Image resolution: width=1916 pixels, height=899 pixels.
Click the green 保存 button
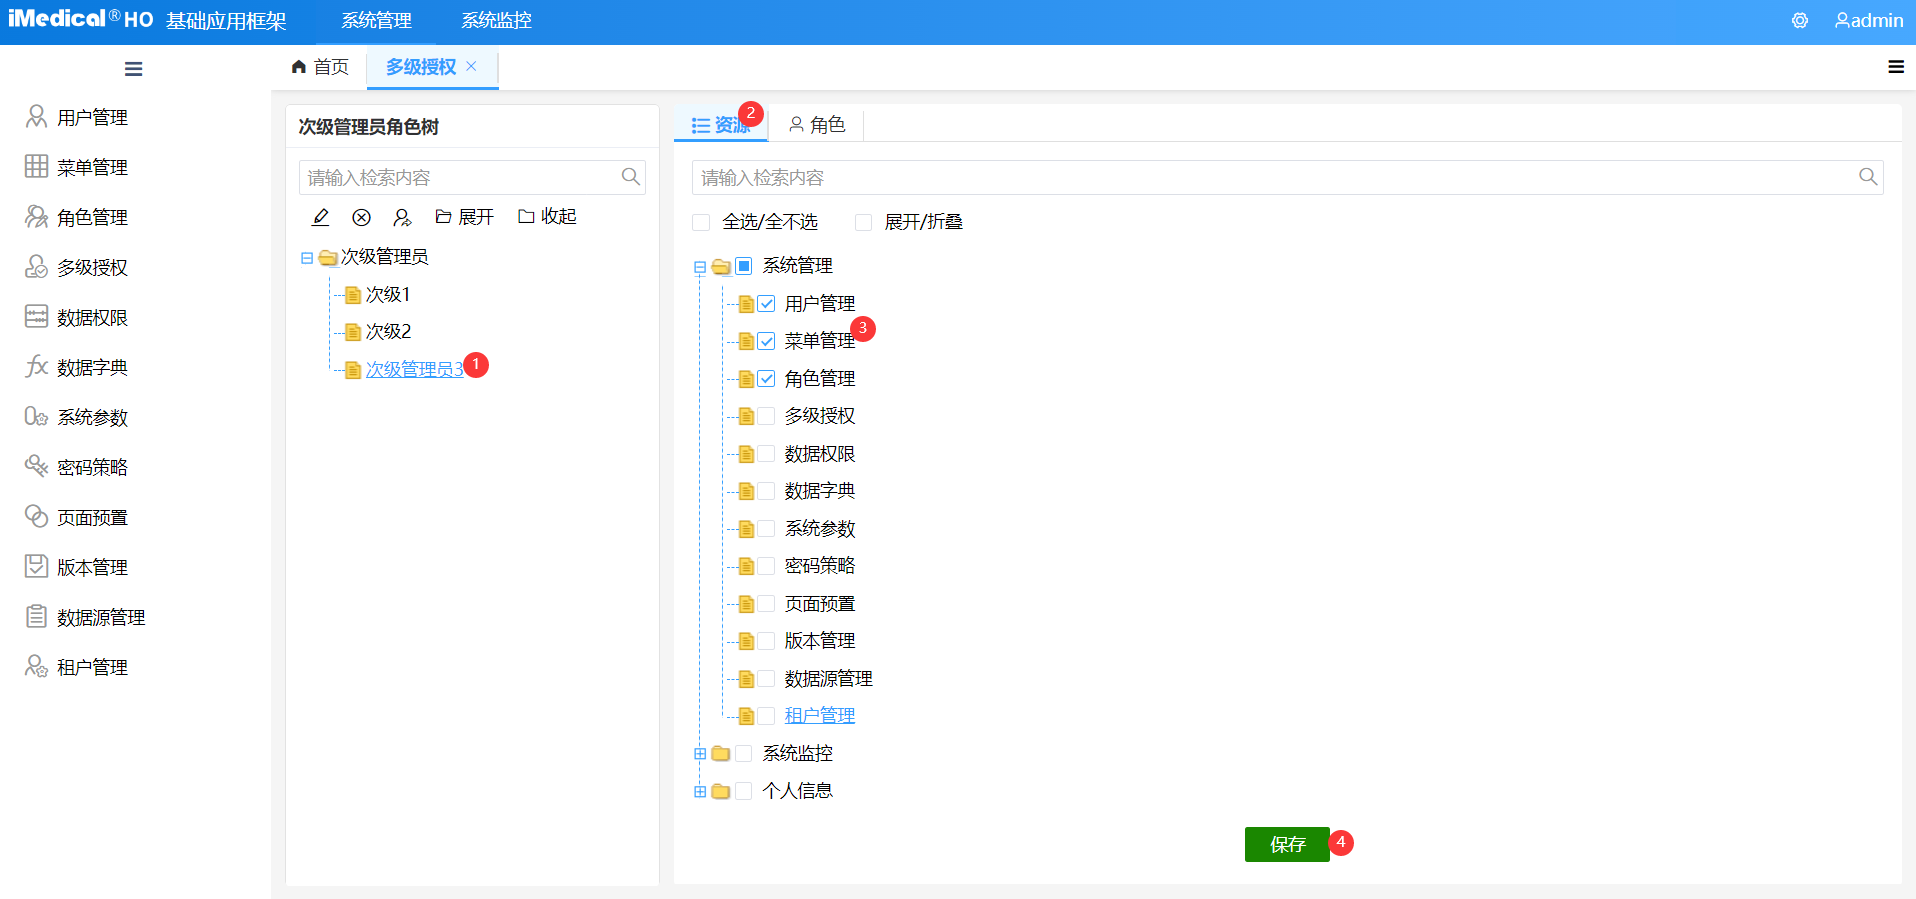(1287, 844)
